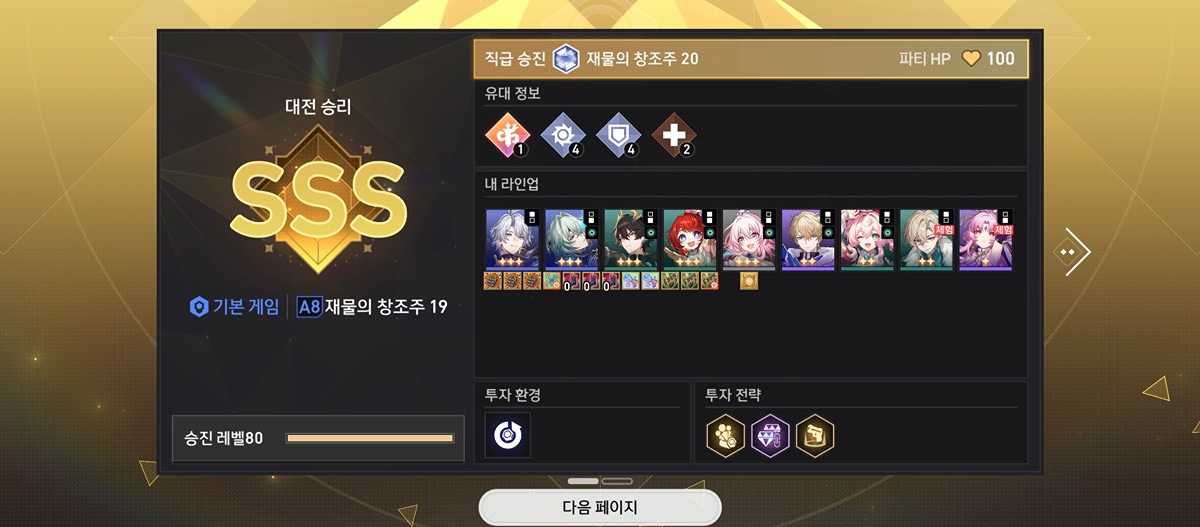Click the brown plus-cross bond icon
The image size is (1200, 527).
click(x=673, y=135)
